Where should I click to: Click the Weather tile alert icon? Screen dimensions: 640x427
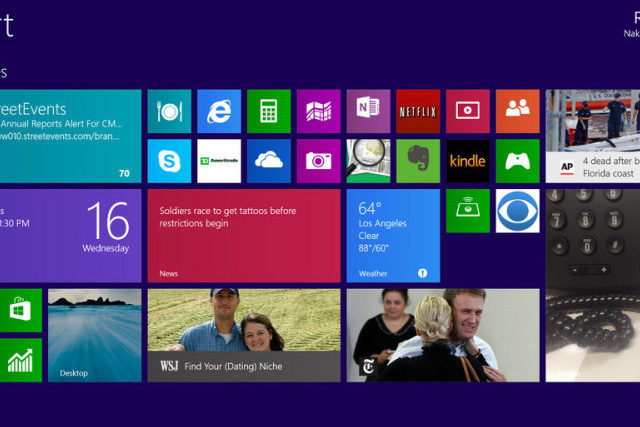[422, 273]
